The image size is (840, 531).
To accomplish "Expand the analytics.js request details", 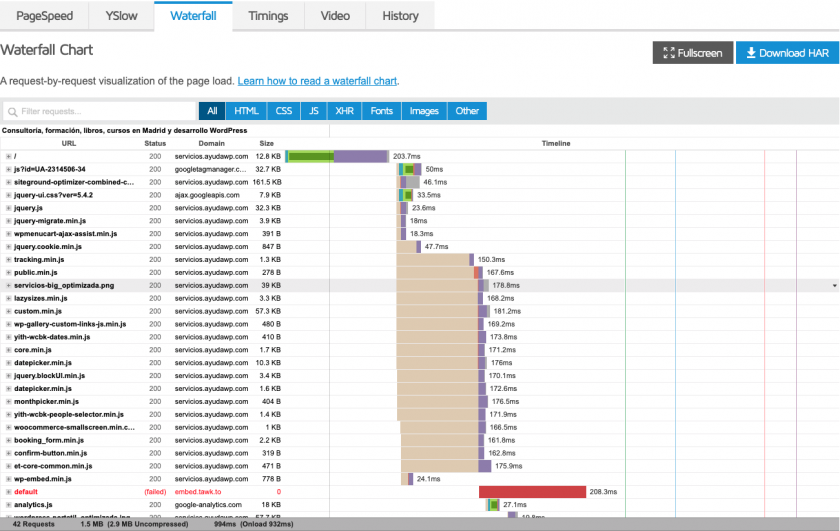I will pyautogui.click(x=8, y=505).
